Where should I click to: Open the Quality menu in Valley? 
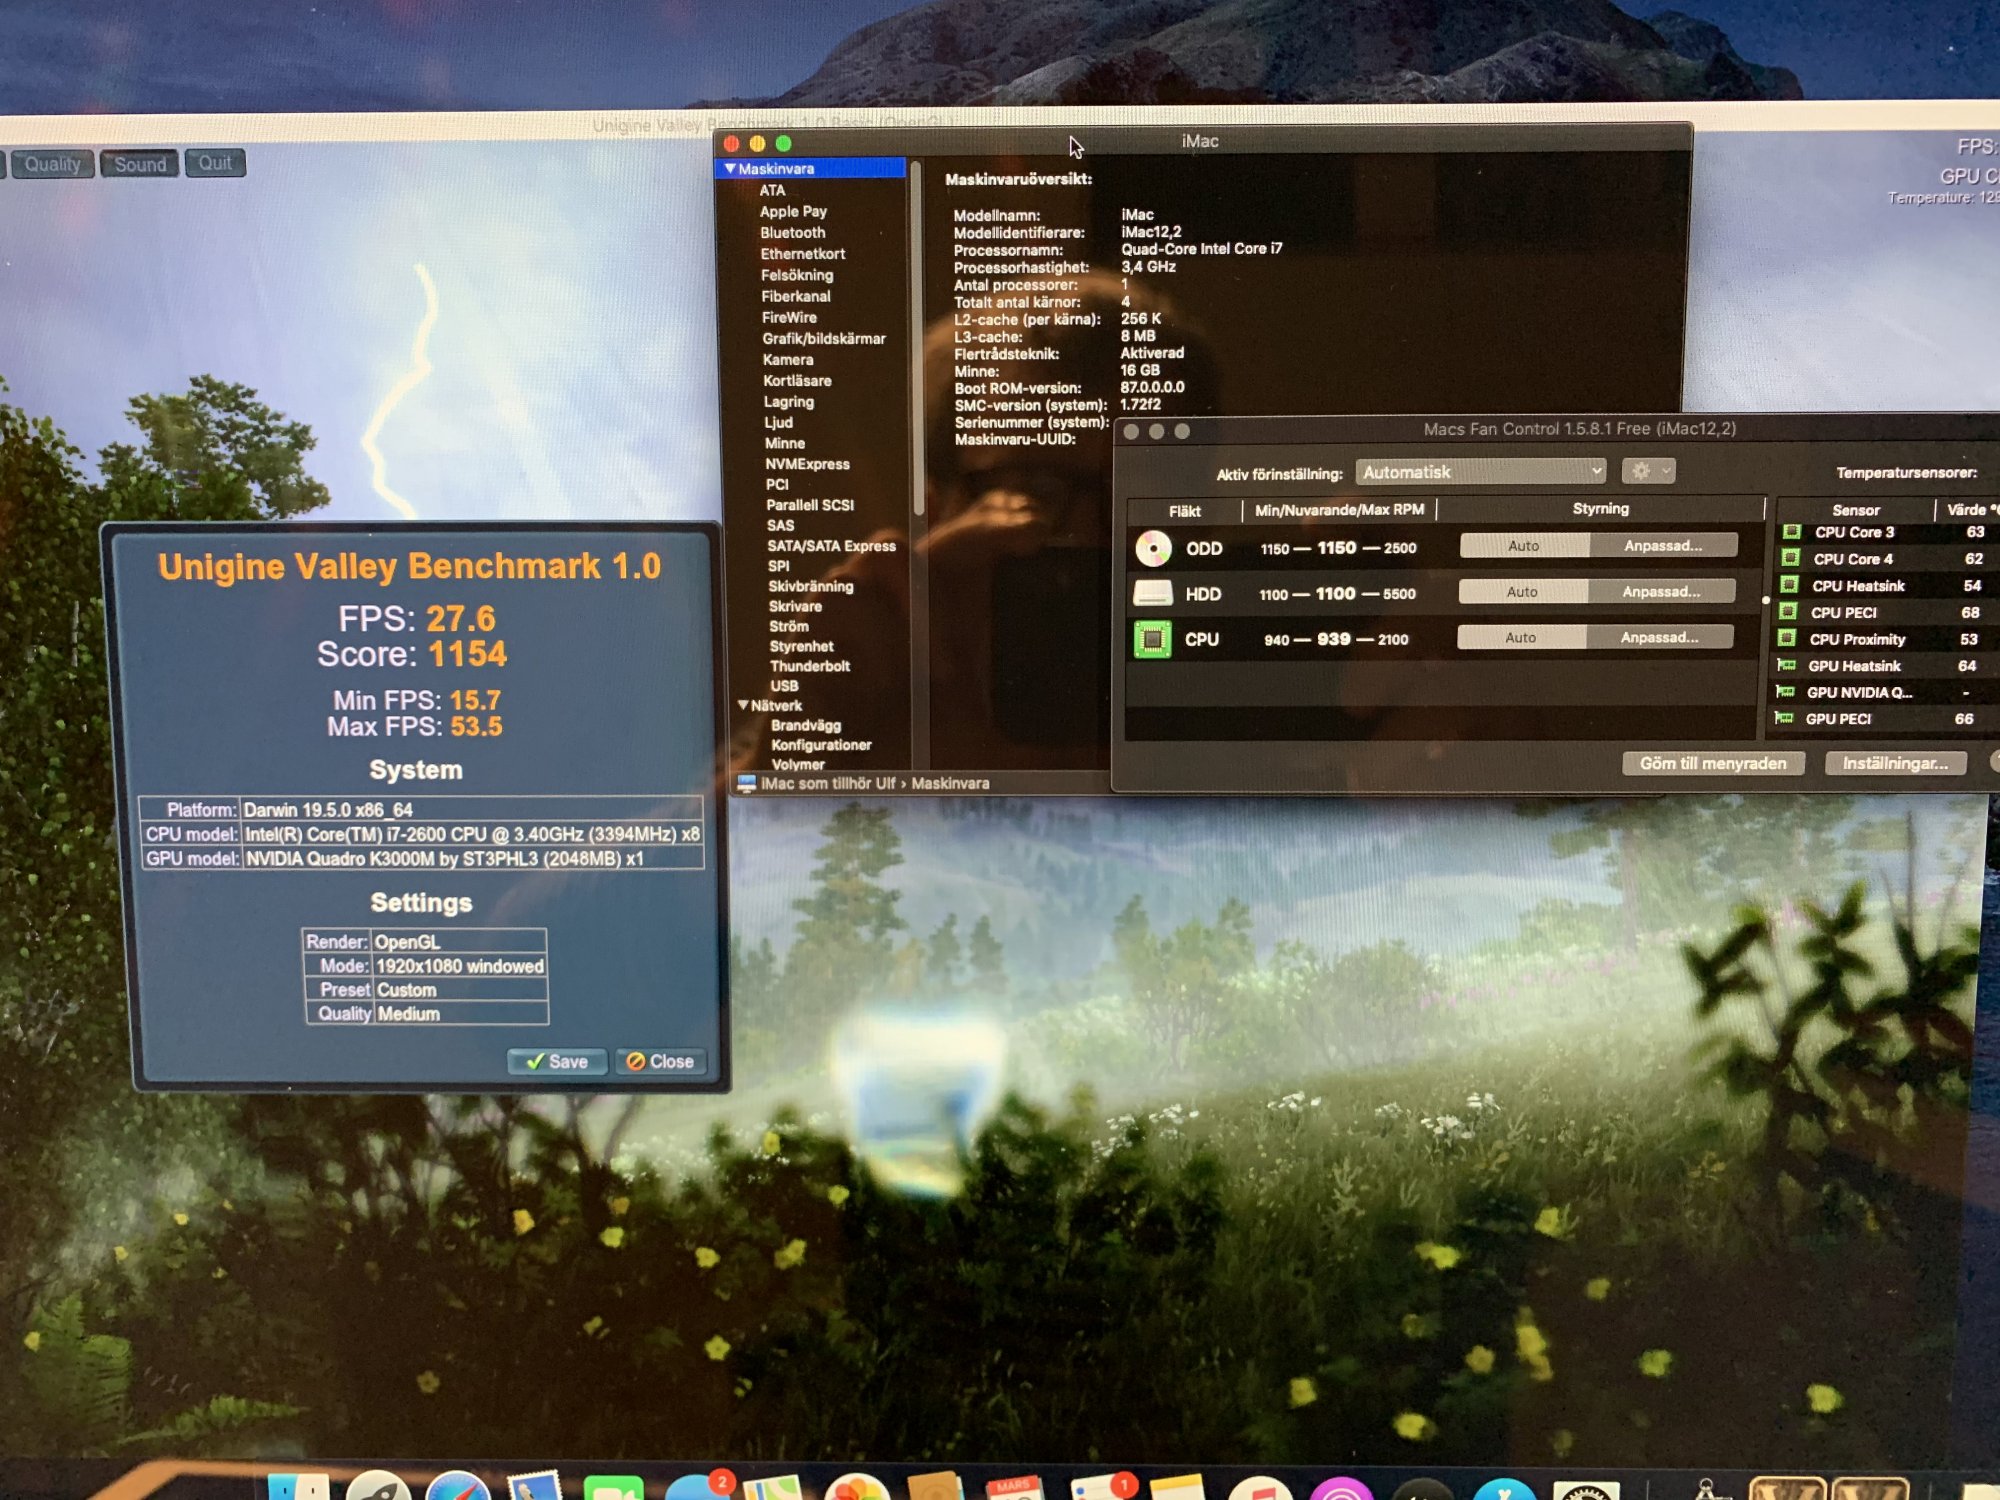(x=52, y=164)
